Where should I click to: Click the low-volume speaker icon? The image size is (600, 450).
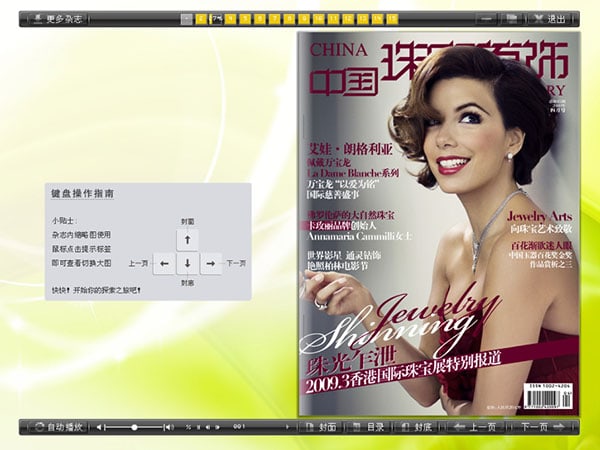pyautogui.click(x=99, y=427)
